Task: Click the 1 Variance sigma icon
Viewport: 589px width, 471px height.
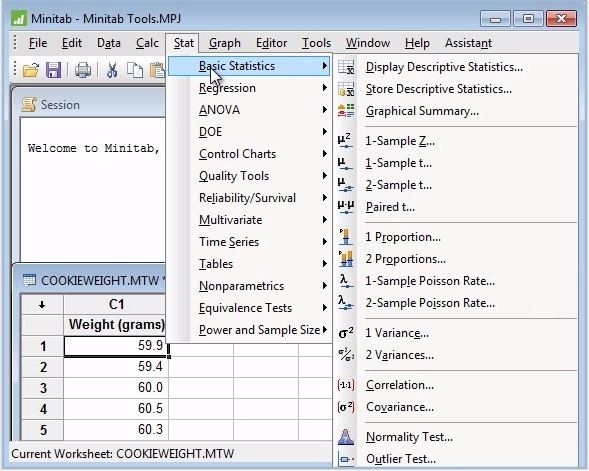Action: pyautogui.click(x=346, y=333)
